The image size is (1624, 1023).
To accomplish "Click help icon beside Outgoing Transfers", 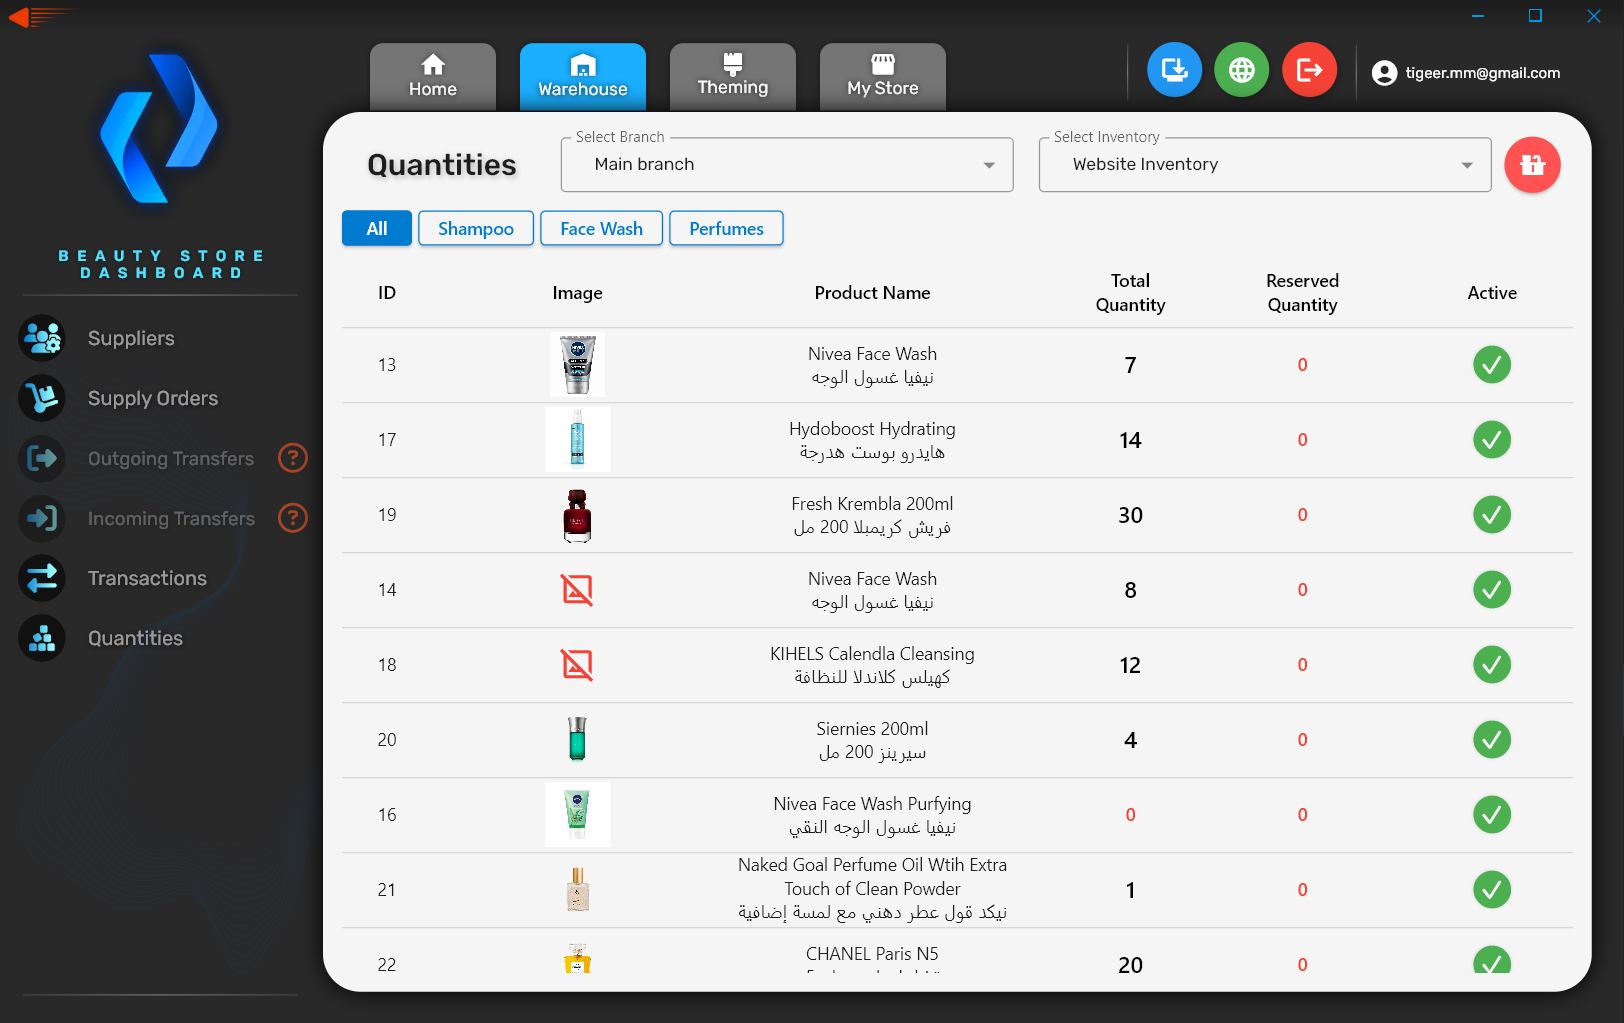I will click(x=292, y=458).
